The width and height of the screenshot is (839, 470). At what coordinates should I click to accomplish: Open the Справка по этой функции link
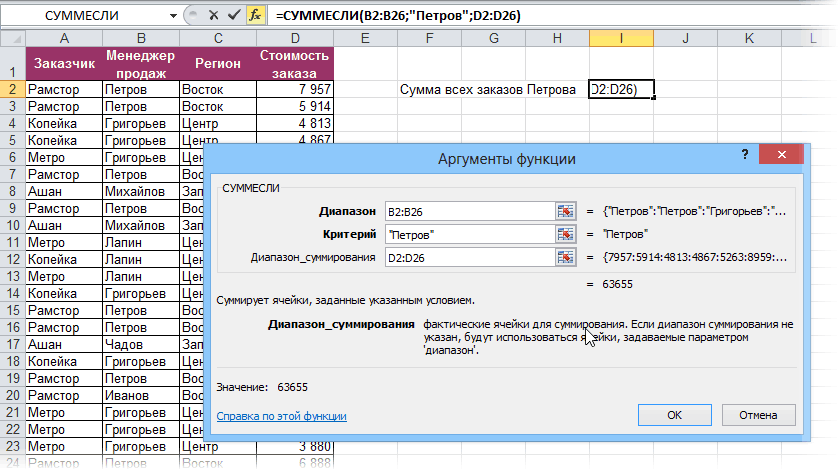(281, 415)
